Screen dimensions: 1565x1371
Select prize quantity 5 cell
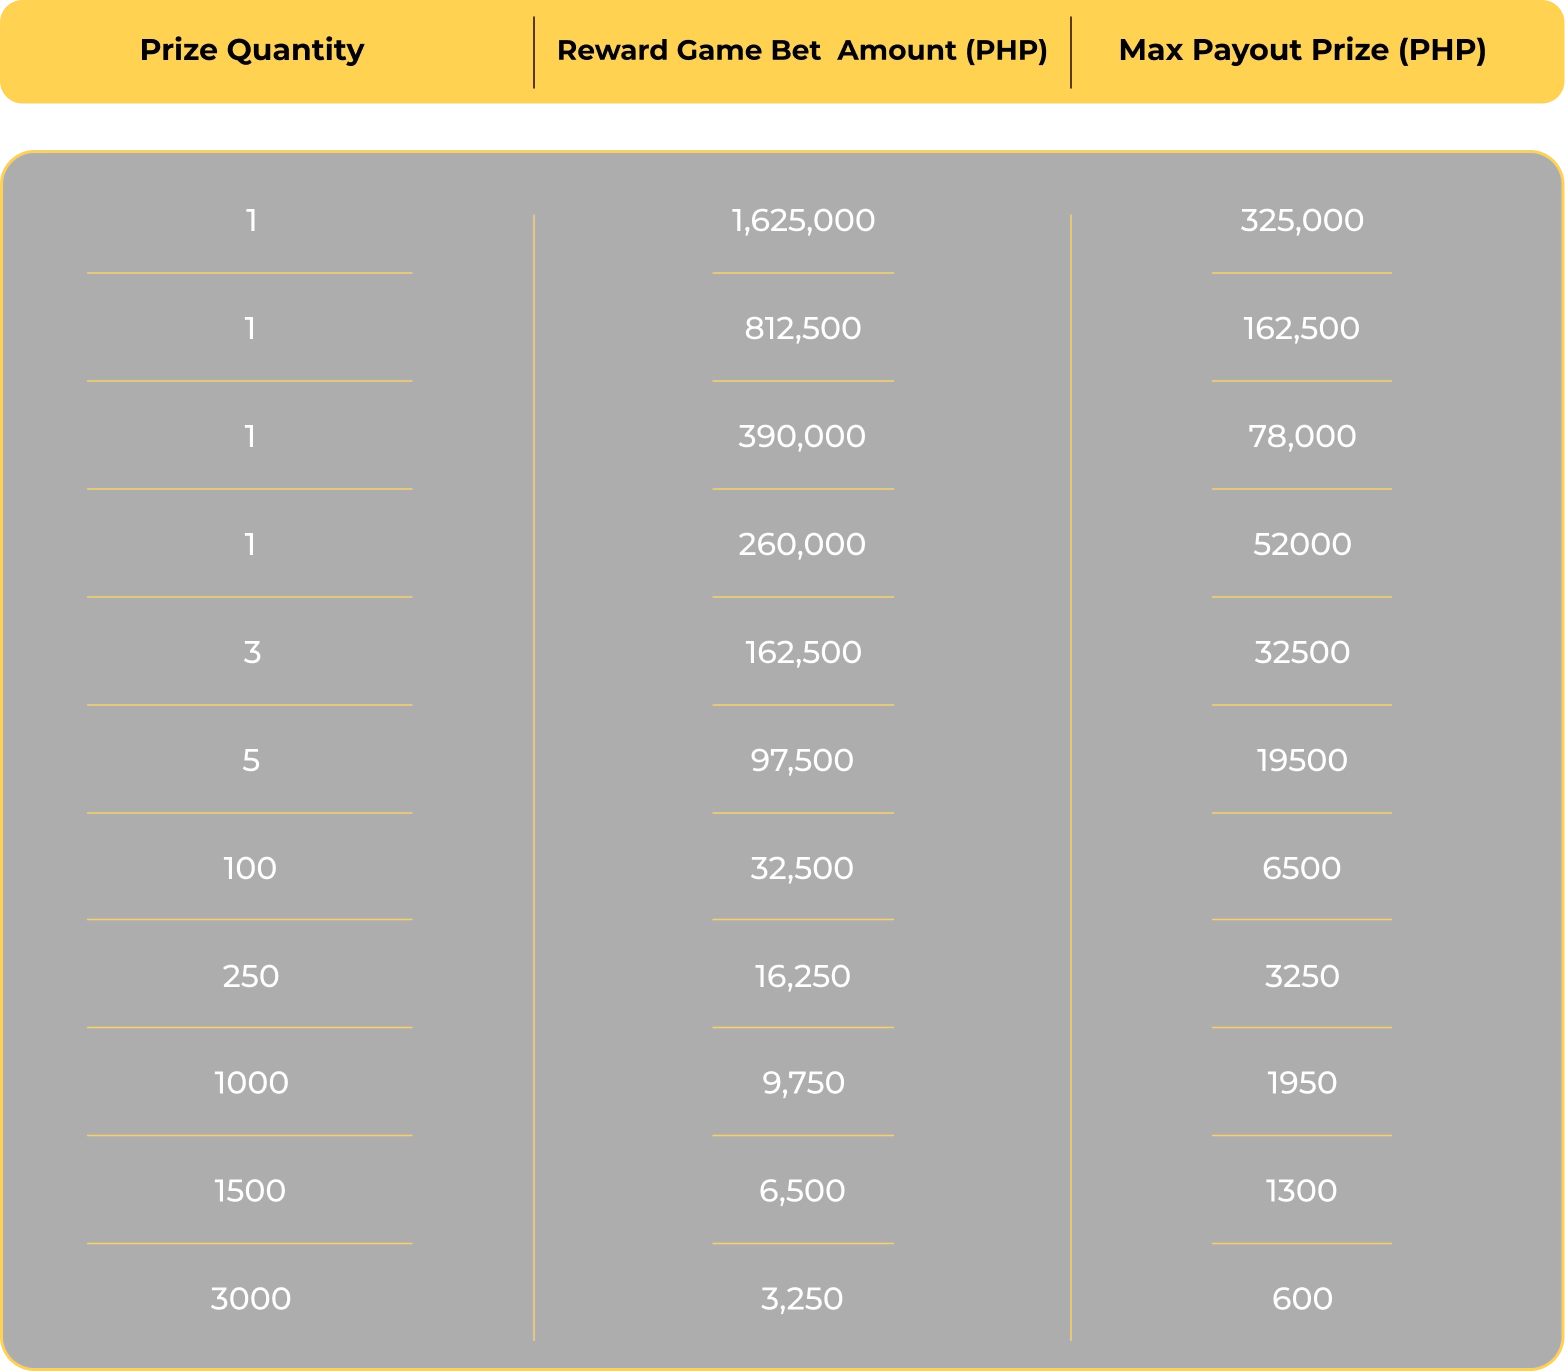pyautogui.click(x=251, y=761)
